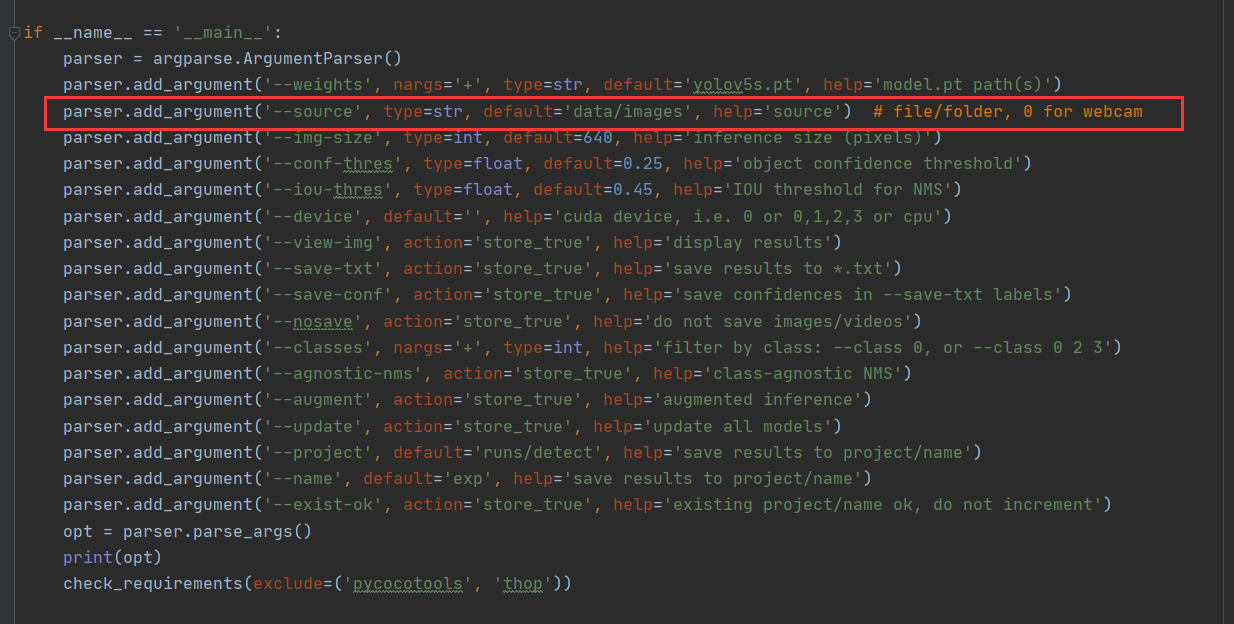Collapse the if __name__ block fold arrow
Viewport: 1234px width, 624px height.
(13, 33)
